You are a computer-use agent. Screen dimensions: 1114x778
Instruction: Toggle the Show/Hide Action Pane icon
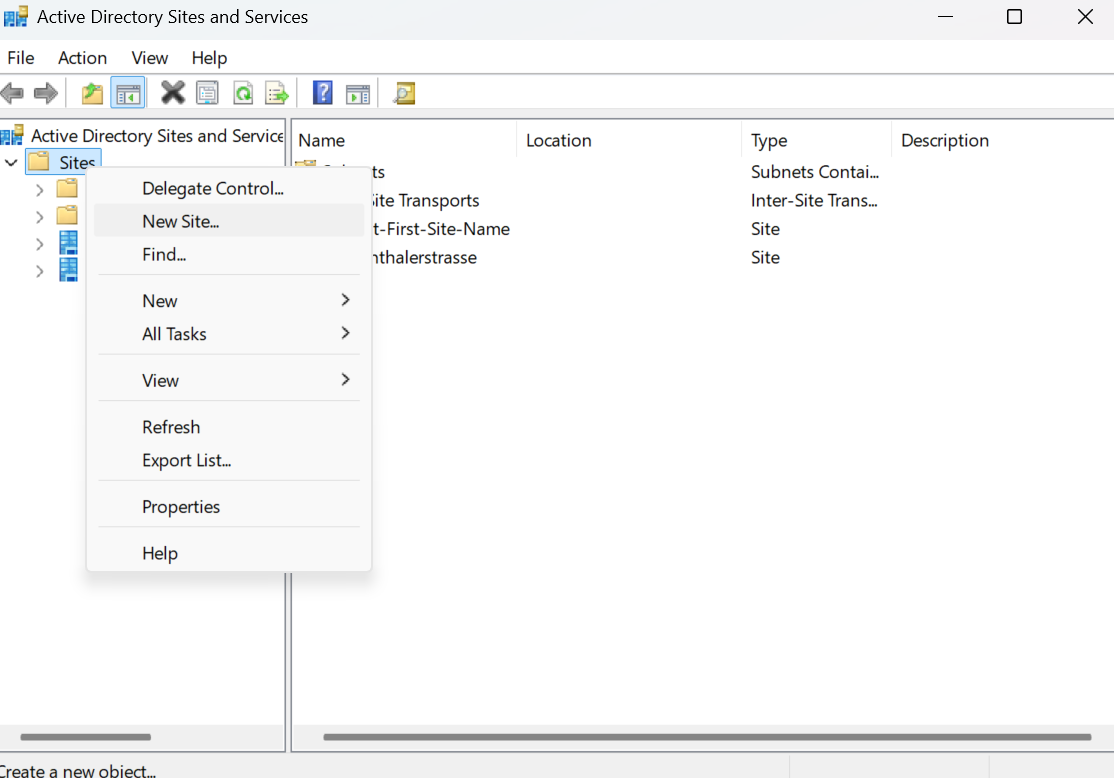coord(358,93)
